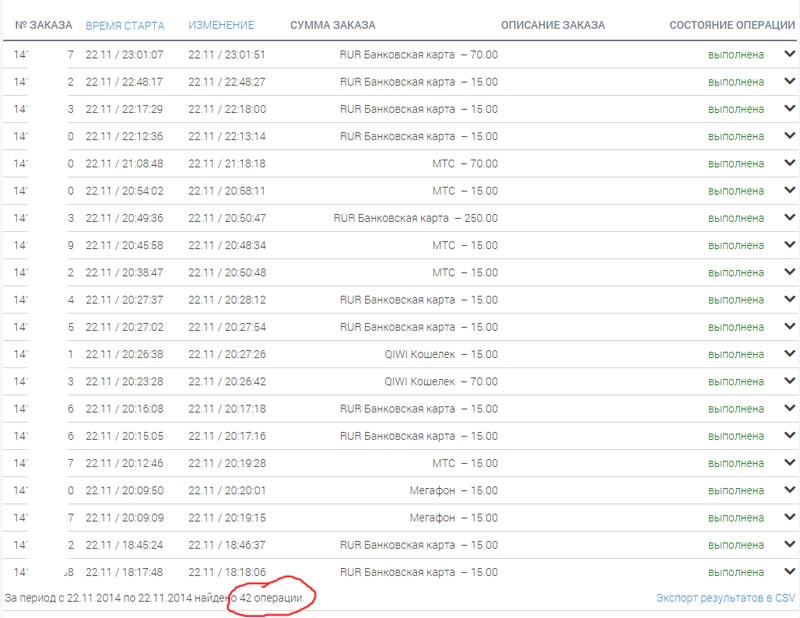This screenshot has width=800, height=618.
Task: Sort by ВРЕМЯ СТАРТА column header
Action: point(125,26)
